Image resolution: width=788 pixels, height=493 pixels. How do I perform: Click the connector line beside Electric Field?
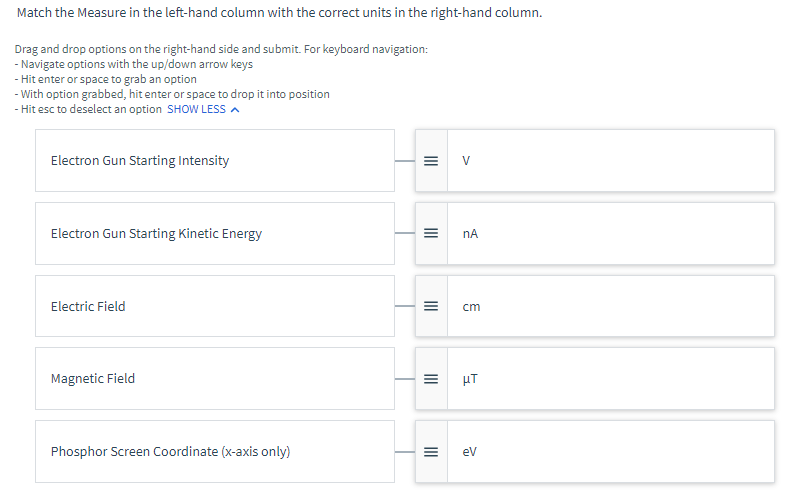(404, 307)
